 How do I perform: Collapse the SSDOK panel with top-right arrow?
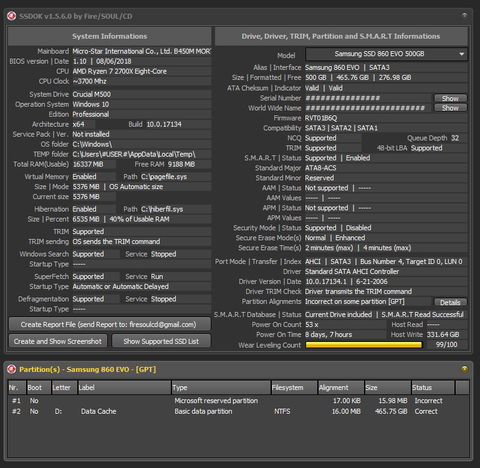[x=464, y=15]
